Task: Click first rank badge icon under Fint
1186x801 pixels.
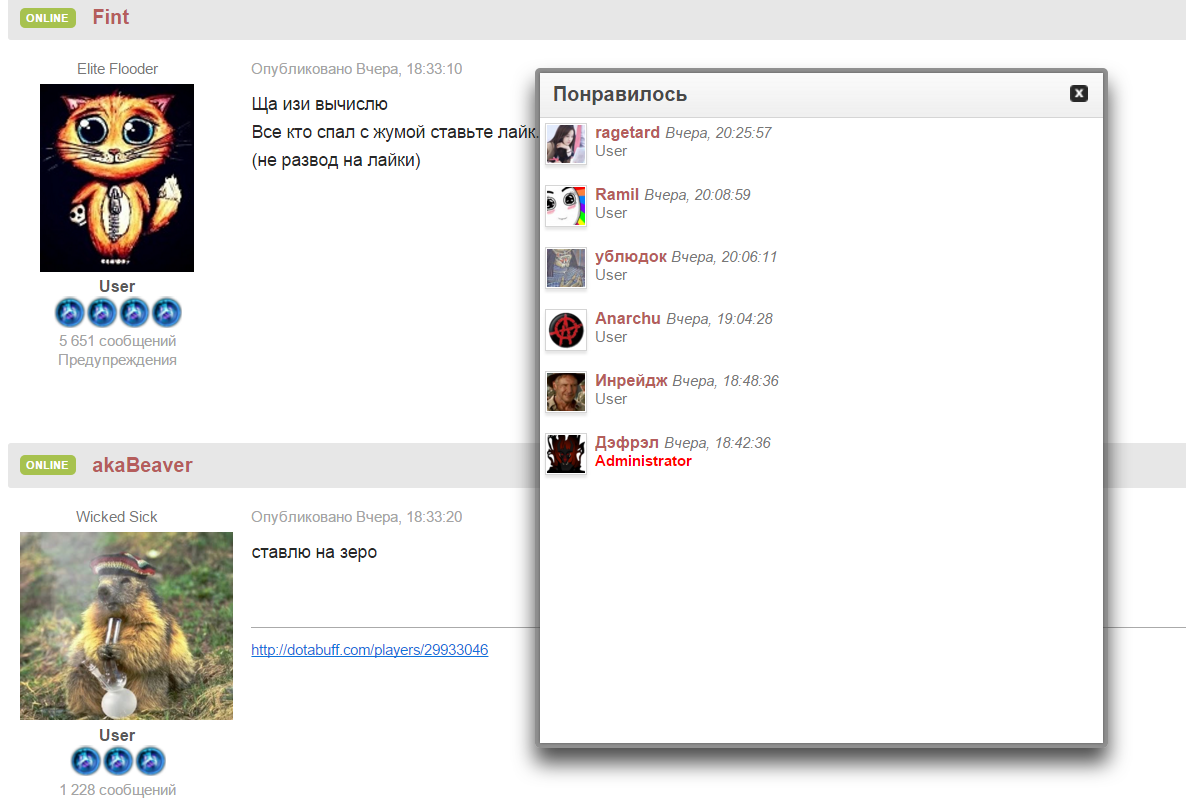Action: click(x=70, y=312)
